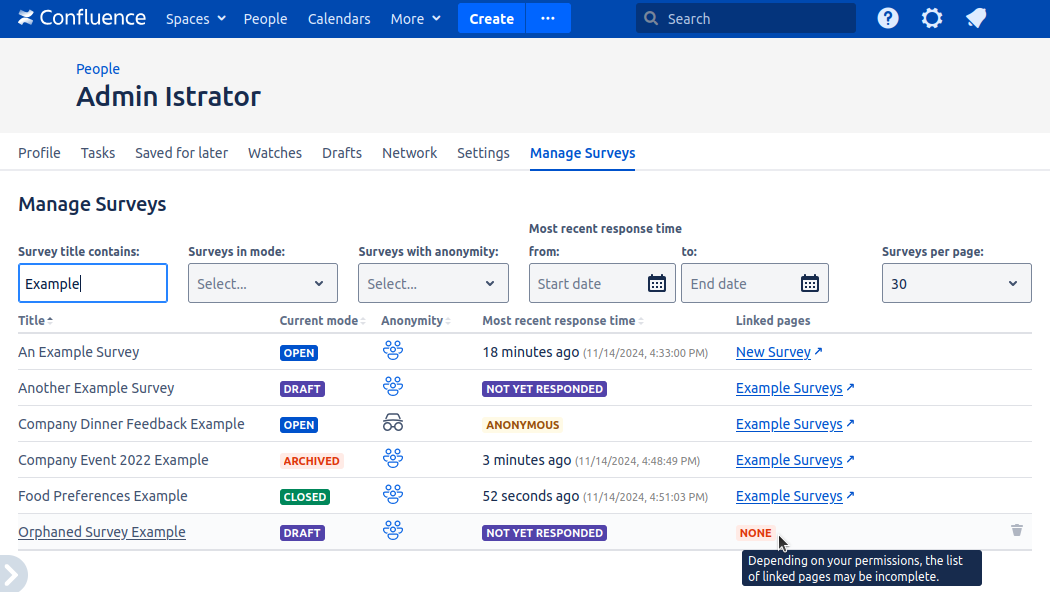
Task: Open the Settings tab
Action: [483, 153]
